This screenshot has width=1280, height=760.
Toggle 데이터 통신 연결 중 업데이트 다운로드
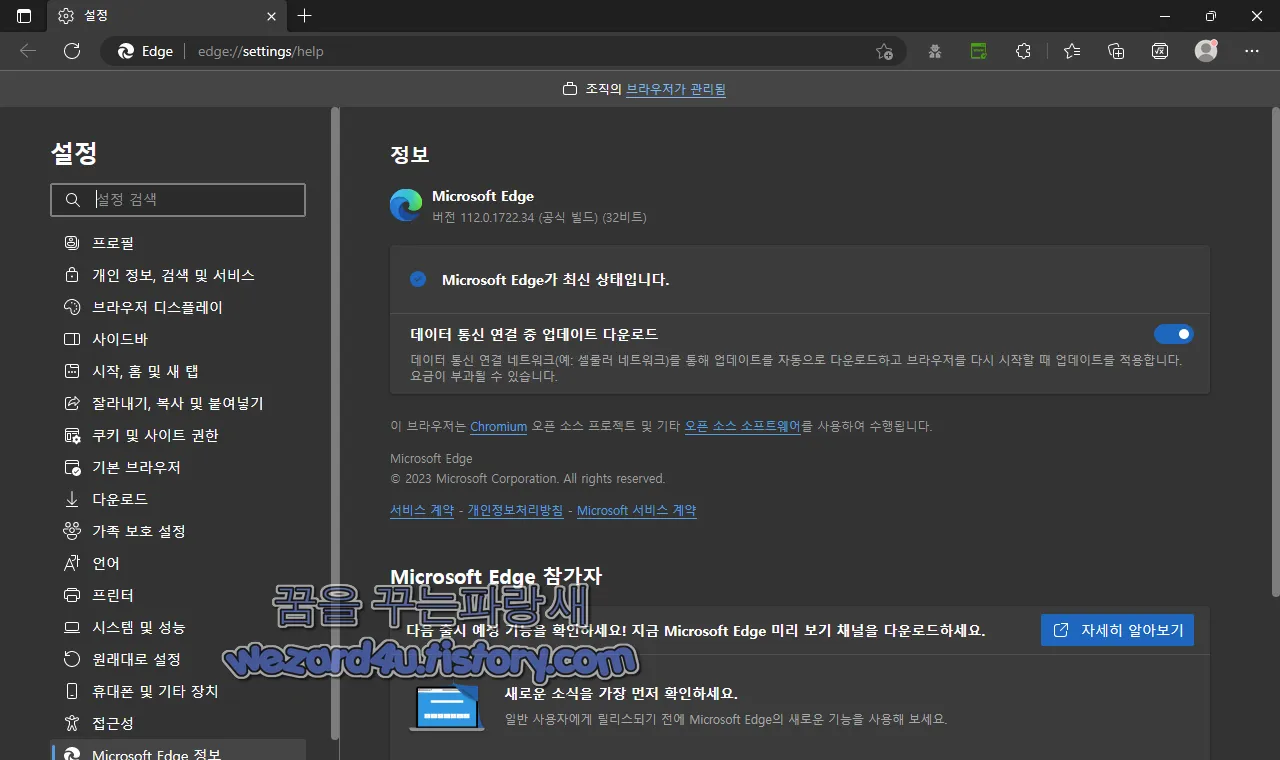tap(1173, 334)
